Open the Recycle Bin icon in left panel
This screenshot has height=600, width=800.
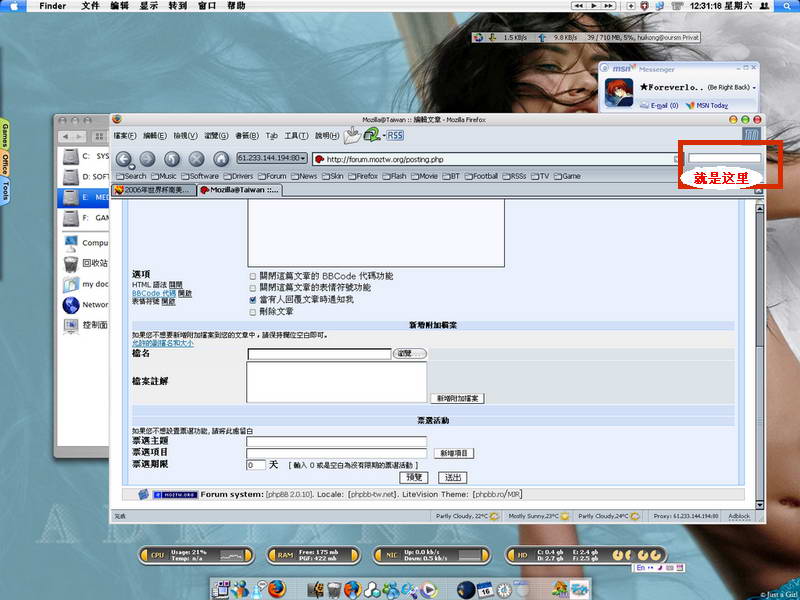[71, 263]
